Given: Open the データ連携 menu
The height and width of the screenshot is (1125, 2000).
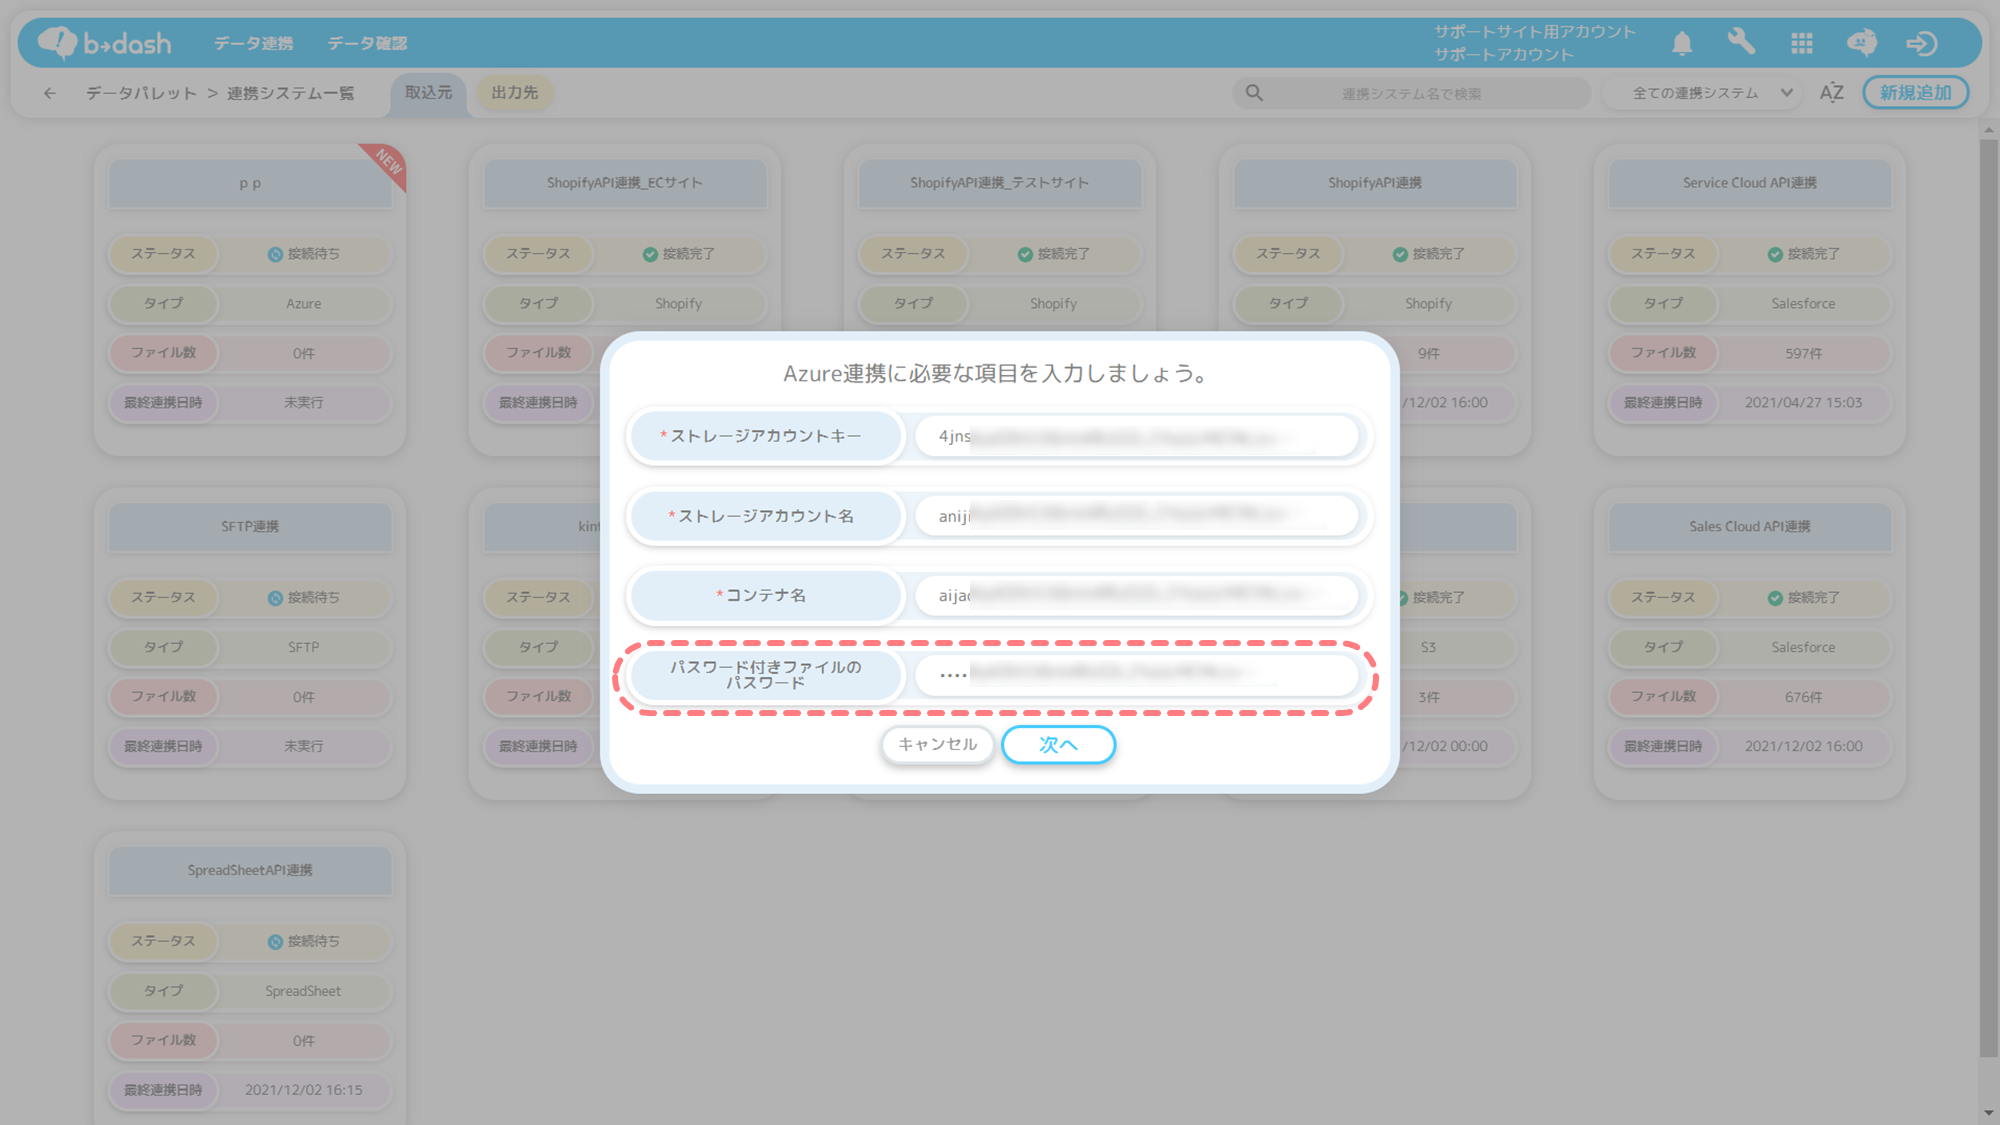Looking at the screenshot, I should coord(253,43).
